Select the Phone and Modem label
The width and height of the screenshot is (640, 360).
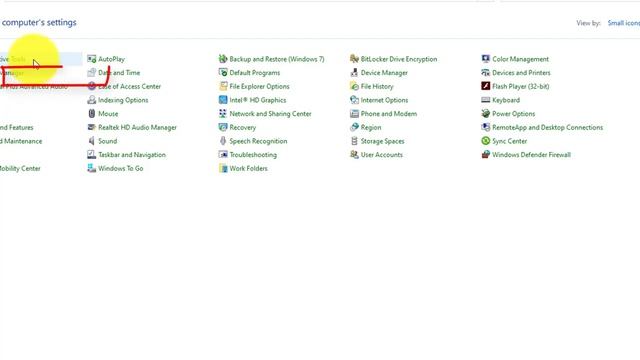[389, 113]
